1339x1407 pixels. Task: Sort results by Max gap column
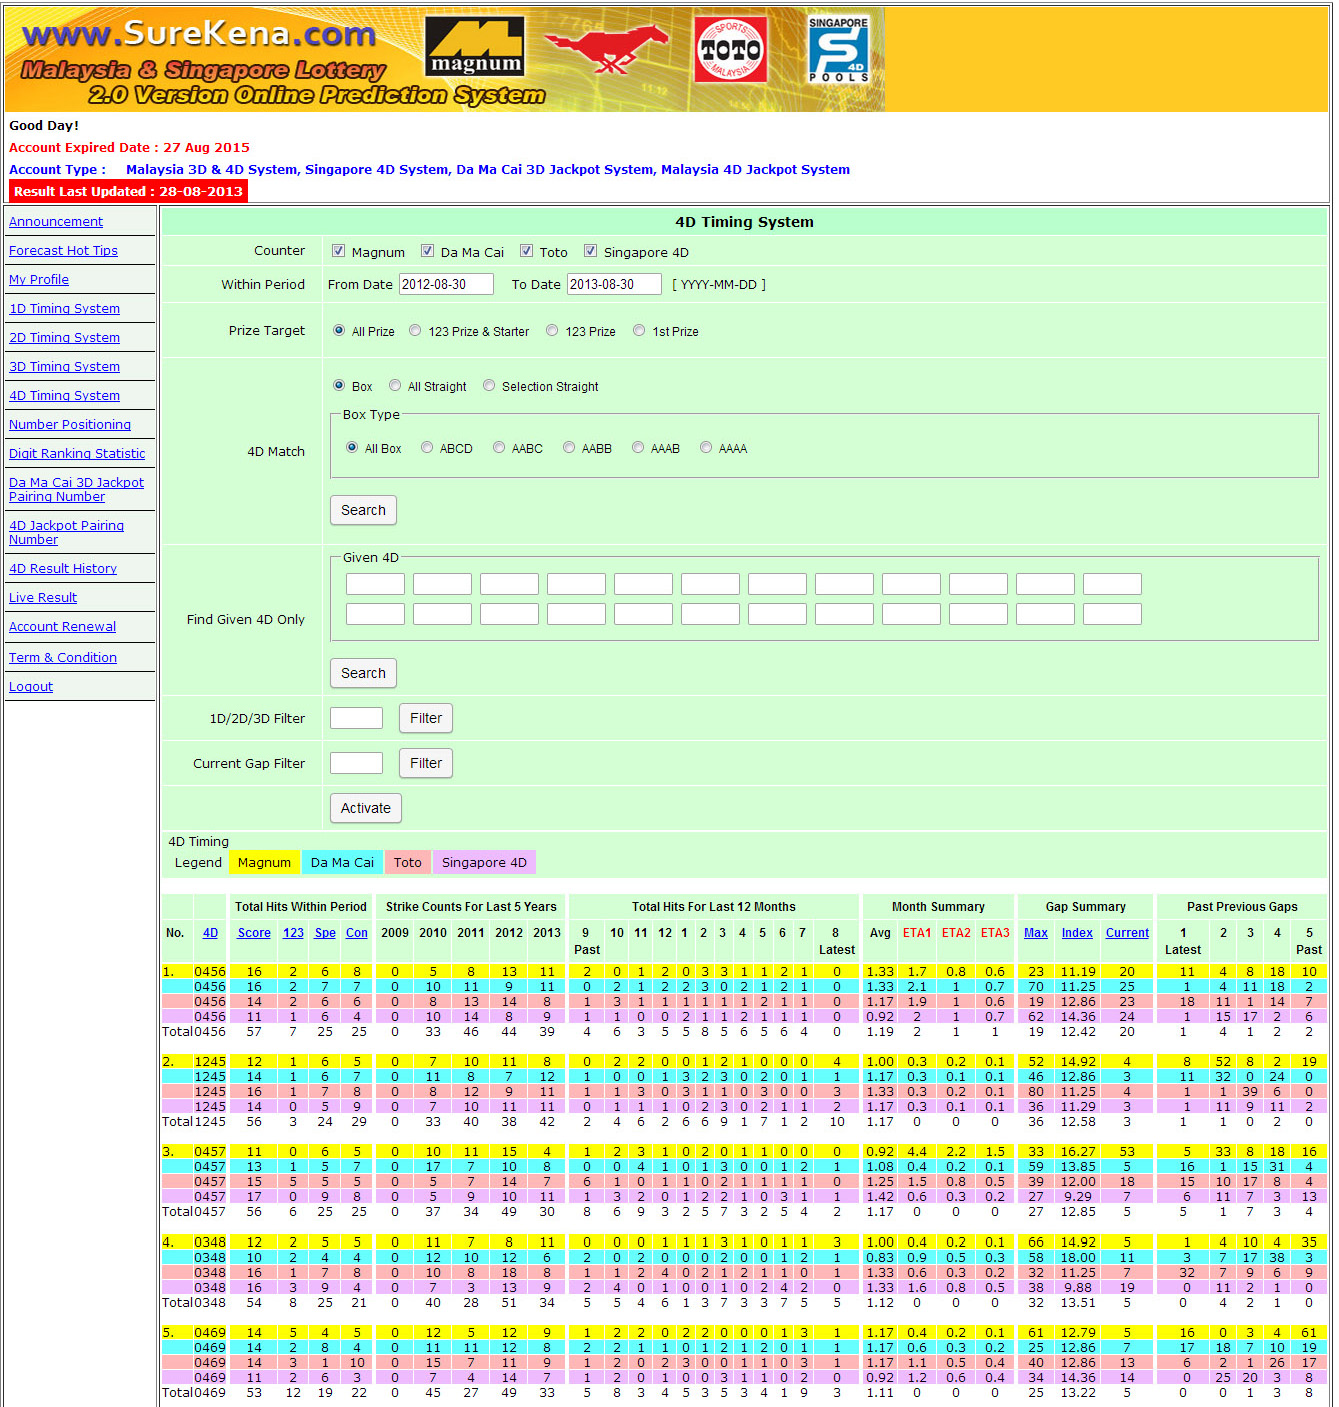click(1036, 933)
